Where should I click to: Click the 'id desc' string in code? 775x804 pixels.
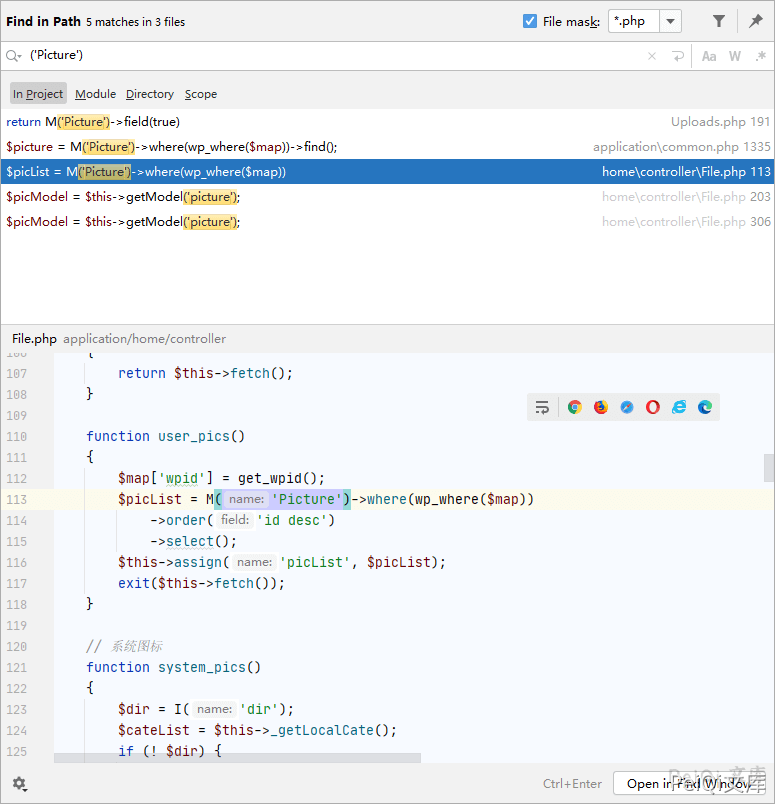[x=291, y=520]
